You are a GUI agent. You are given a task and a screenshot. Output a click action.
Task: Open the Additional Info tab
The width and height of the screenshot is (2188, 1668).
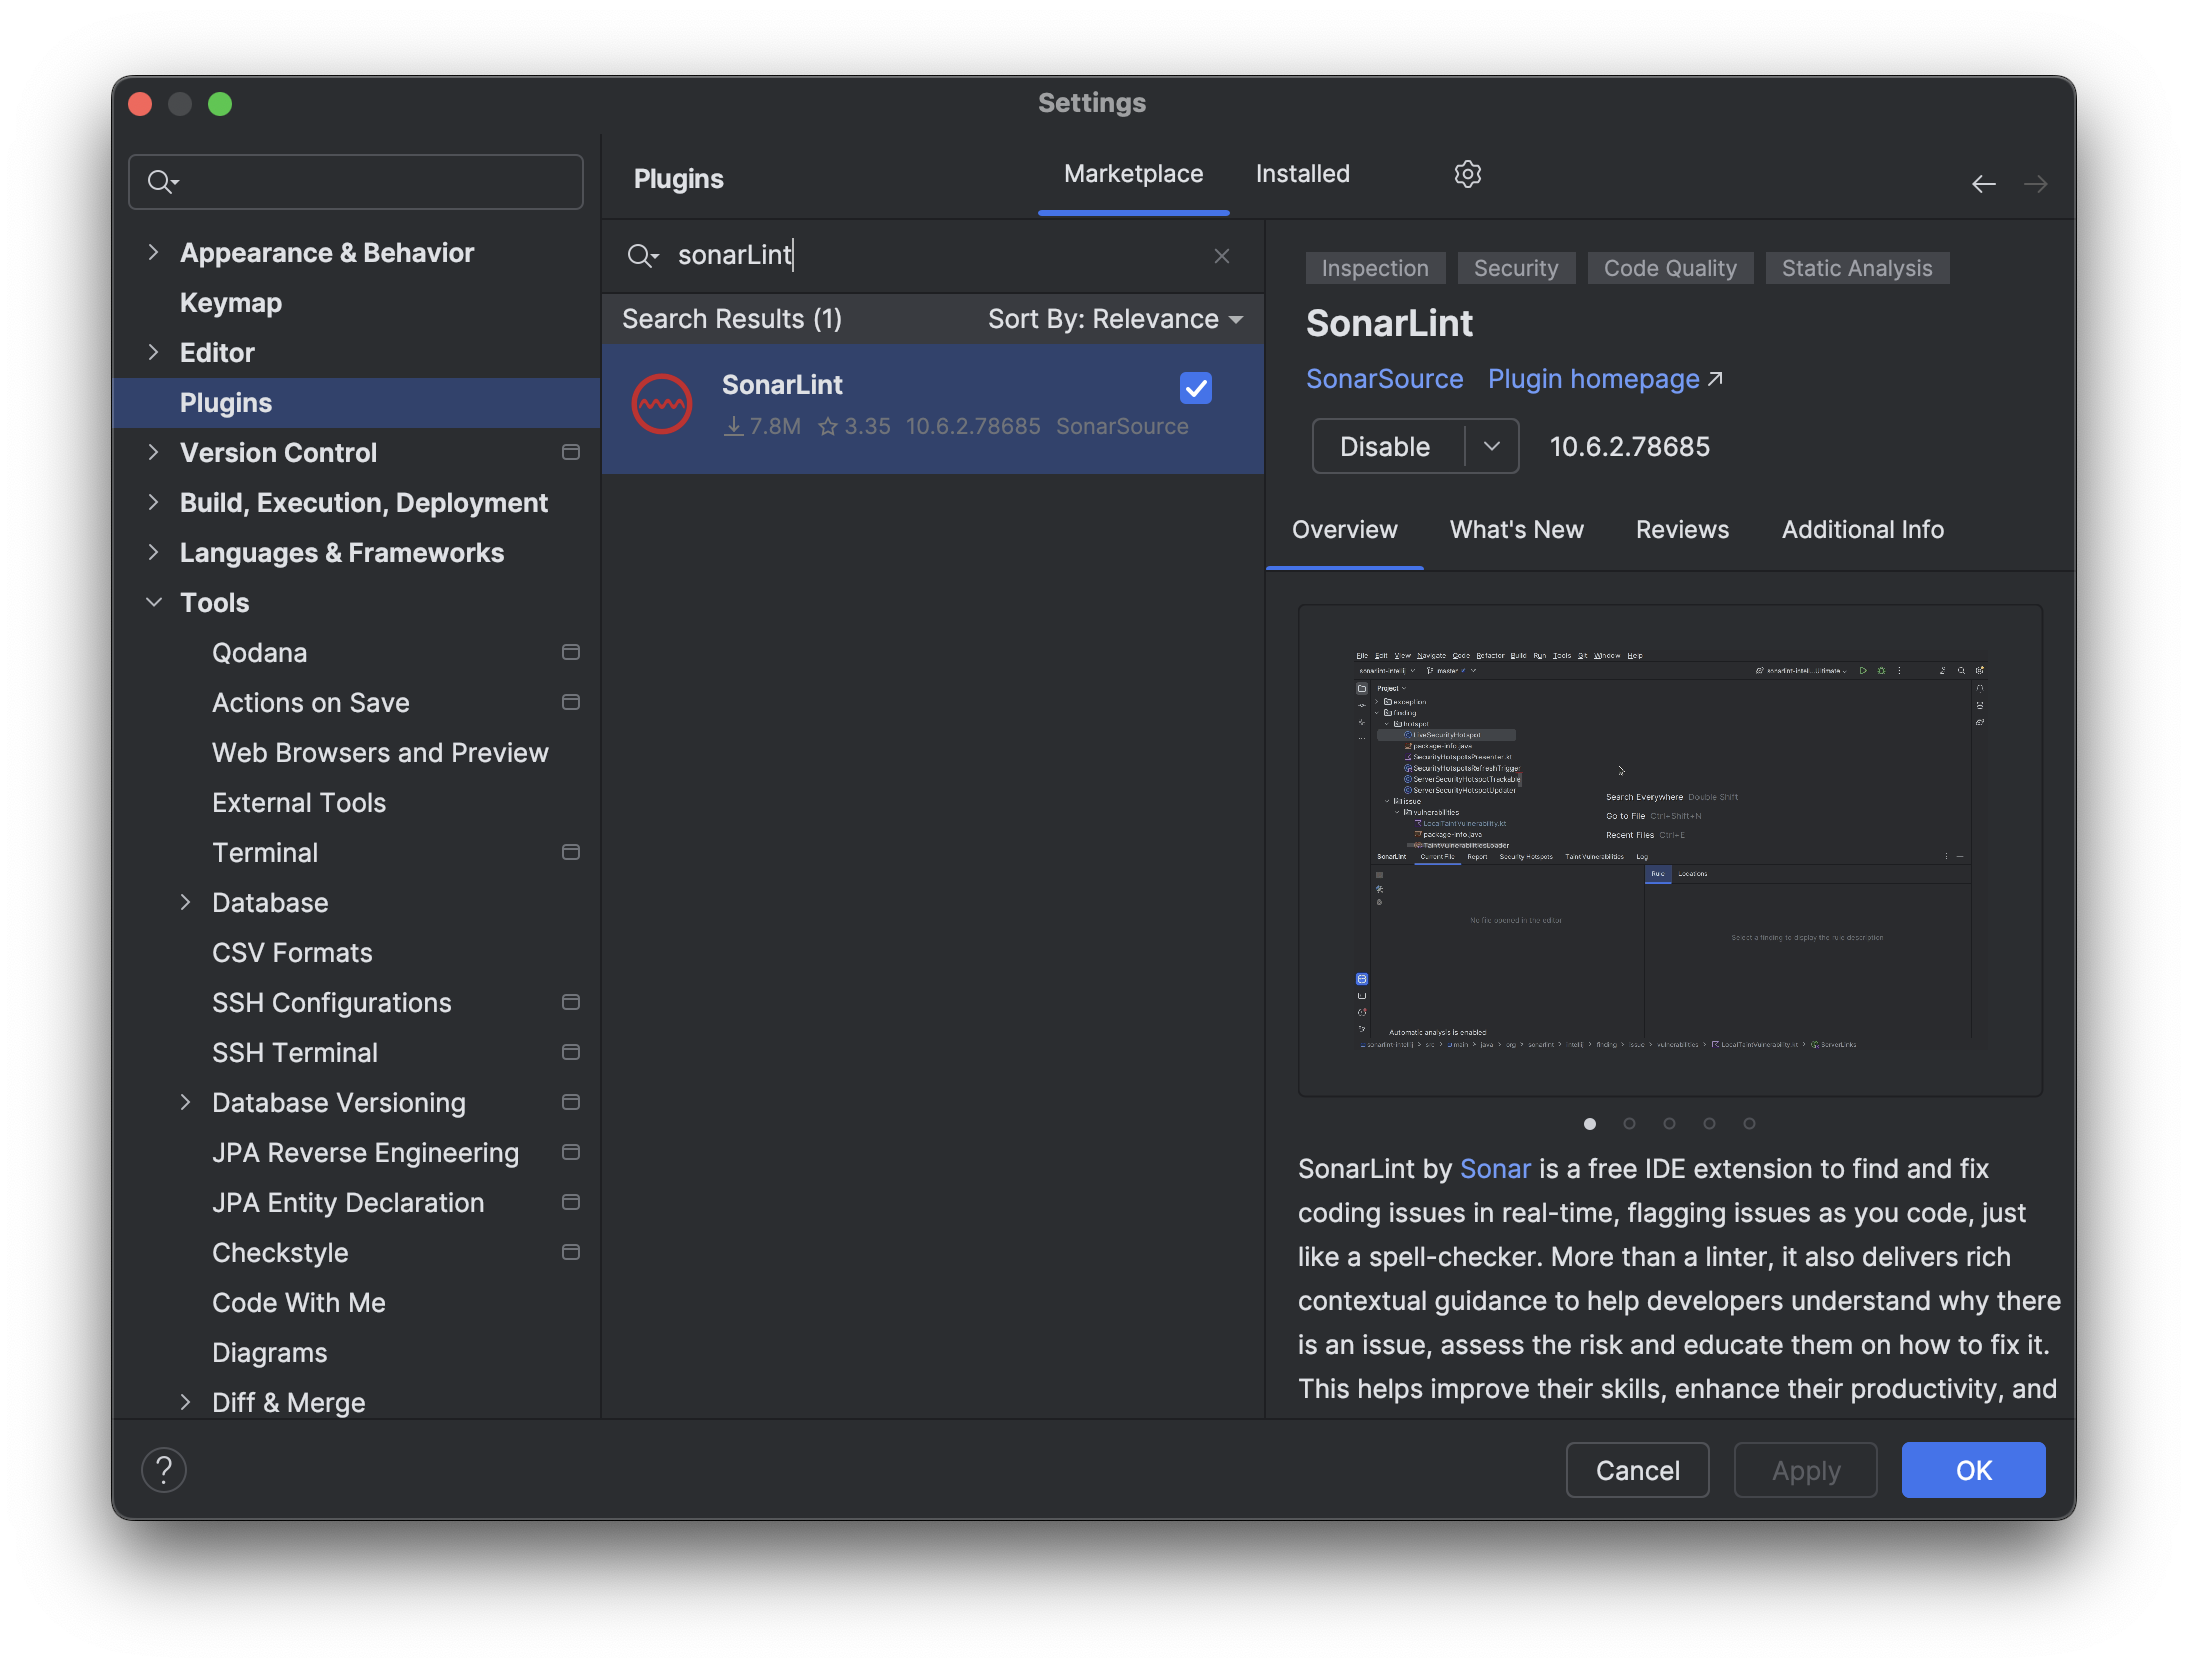click(x=1862, y=530)
